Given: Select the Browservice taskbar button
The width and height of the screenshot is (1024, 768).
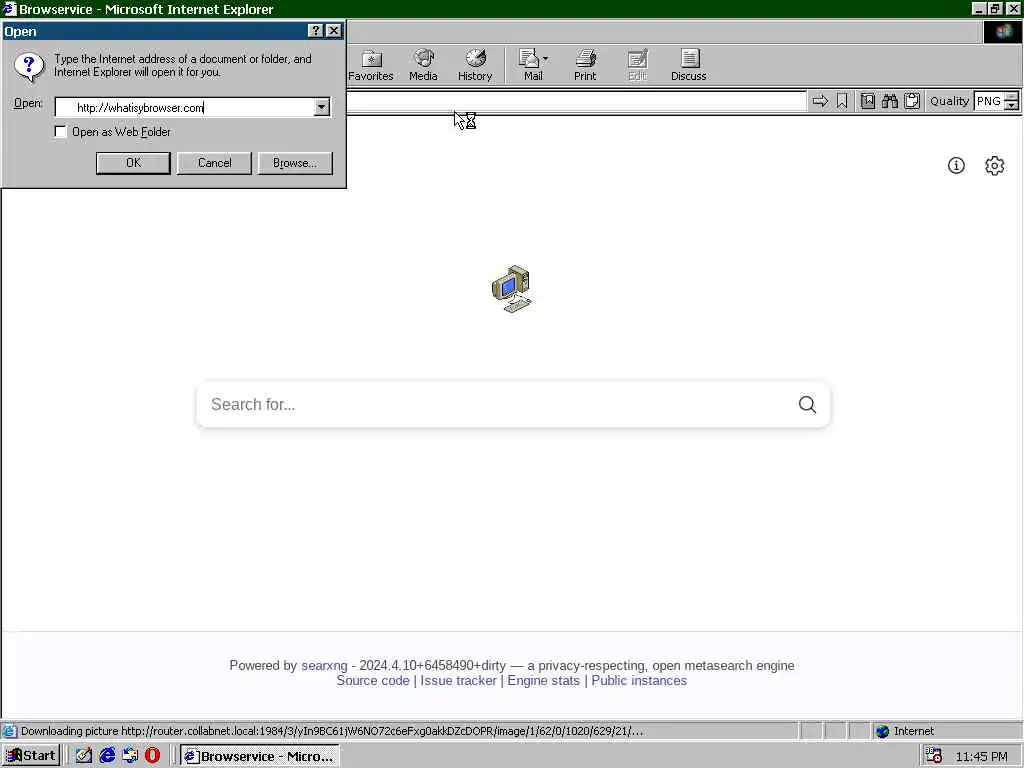Looking at the screenshot, I should point(259,756).
